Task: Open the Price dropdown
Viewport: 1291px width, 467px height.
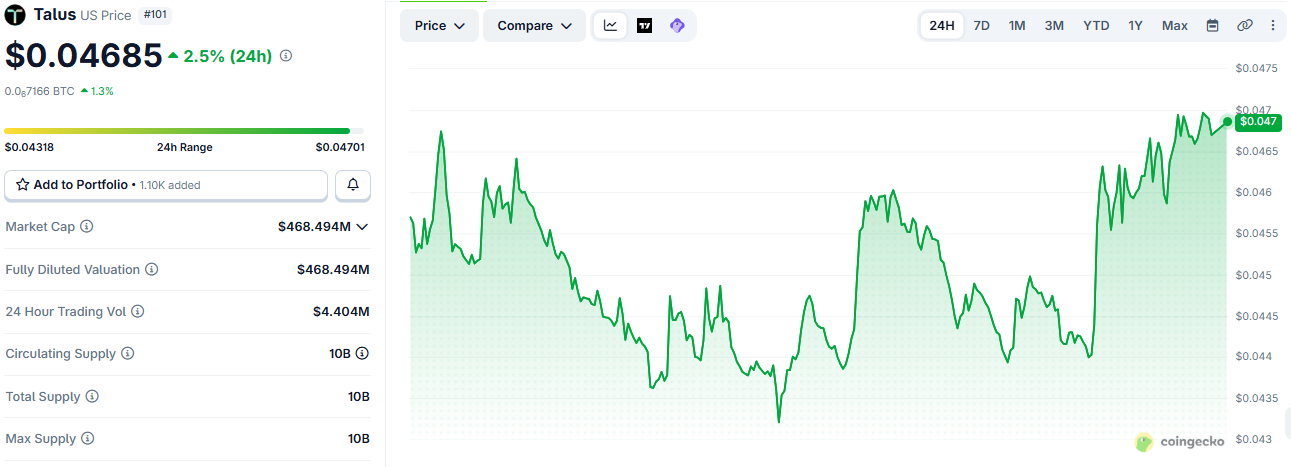Action: point(439,25)
